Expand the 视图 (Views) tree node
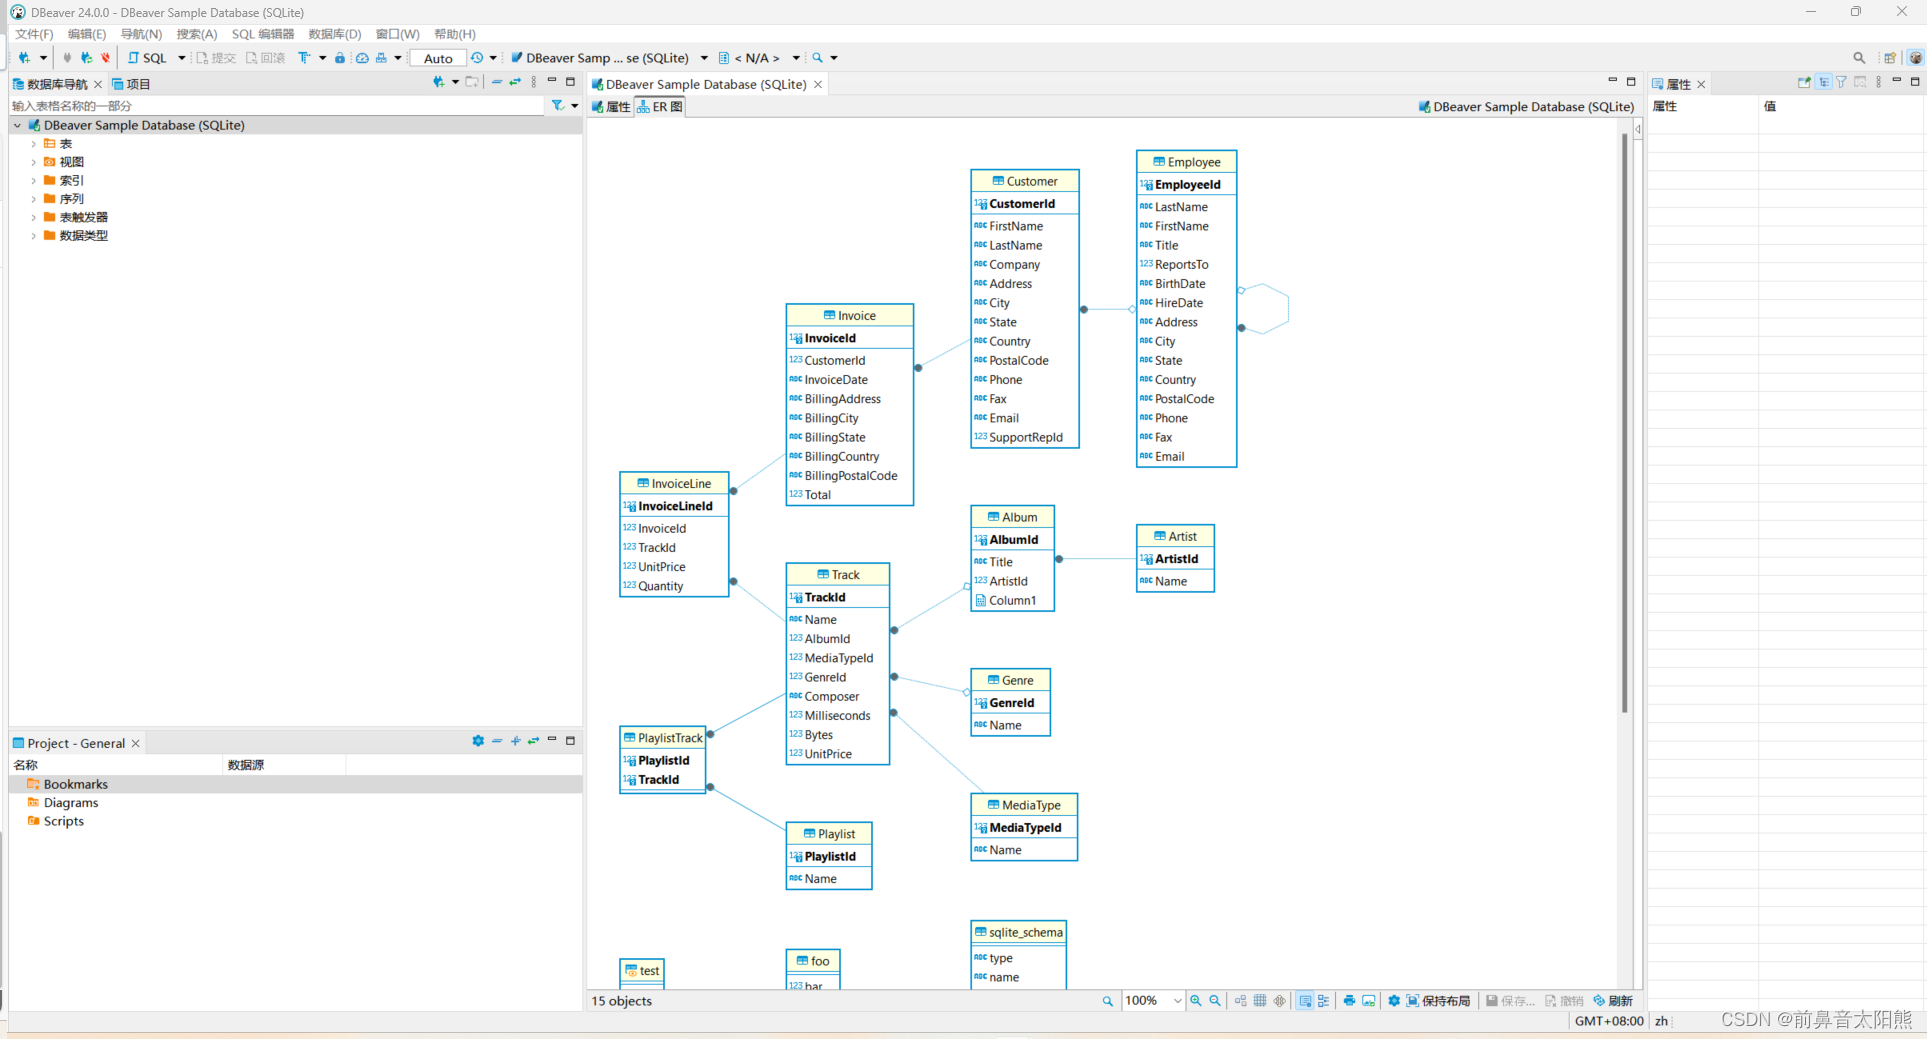The image size is (1927, 1039). 33,162
